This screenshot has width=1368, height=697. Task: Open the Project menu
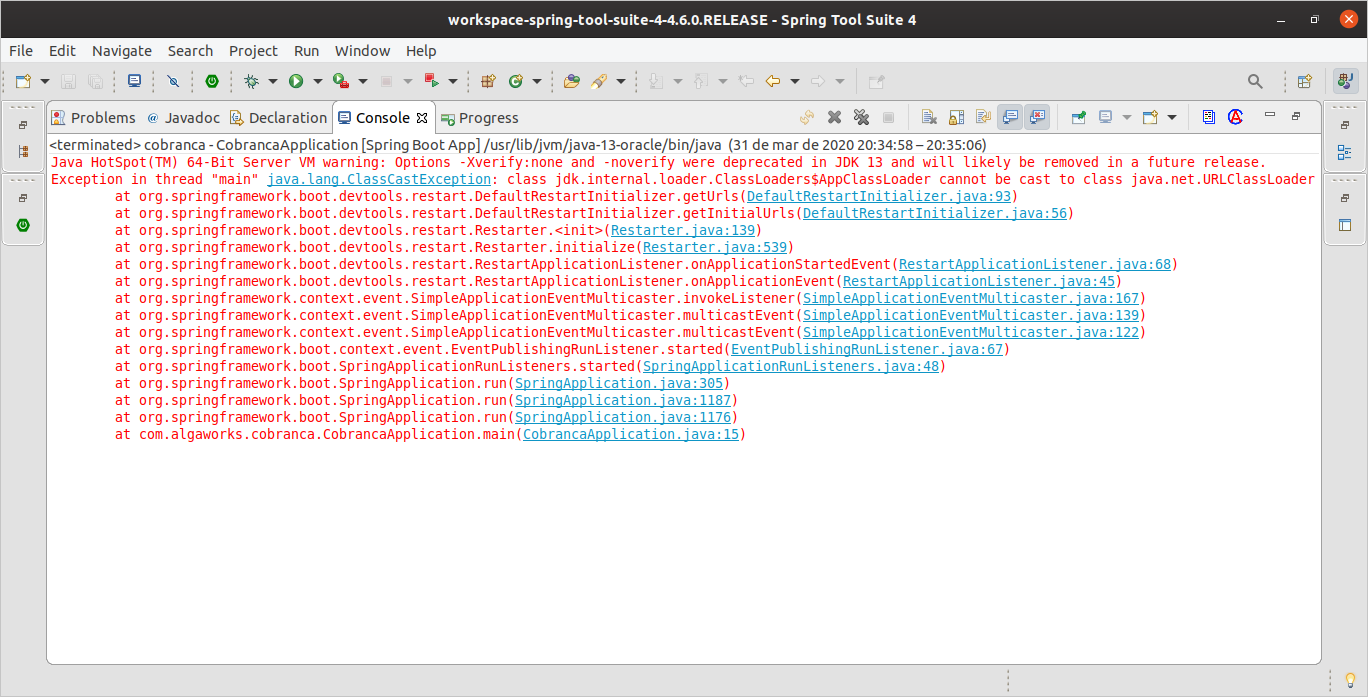[253, 50]
